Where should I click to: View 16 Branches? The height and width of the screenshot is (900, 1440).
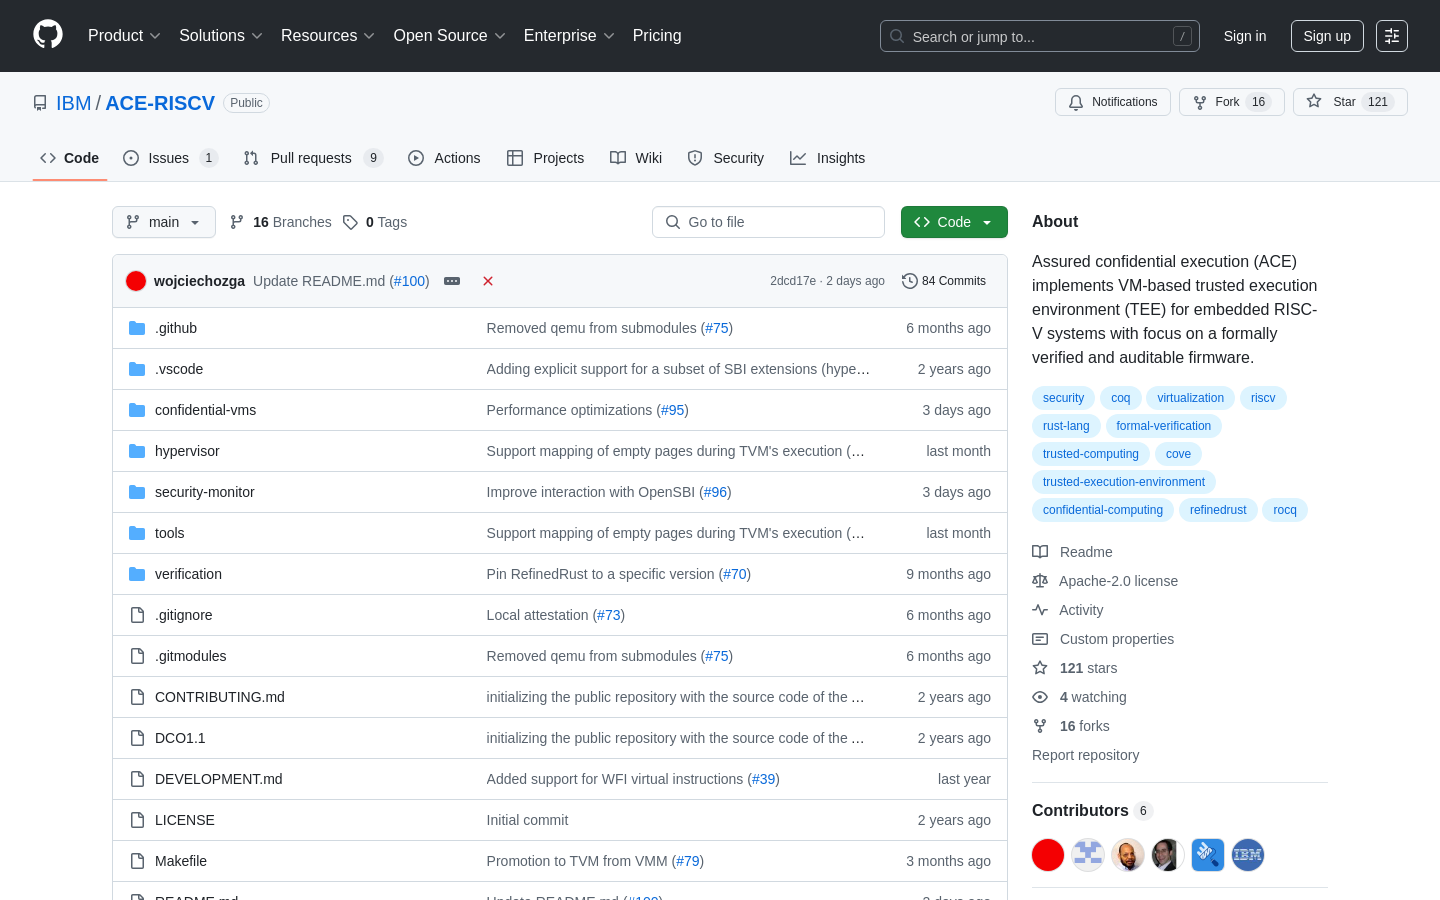point(281,222)
